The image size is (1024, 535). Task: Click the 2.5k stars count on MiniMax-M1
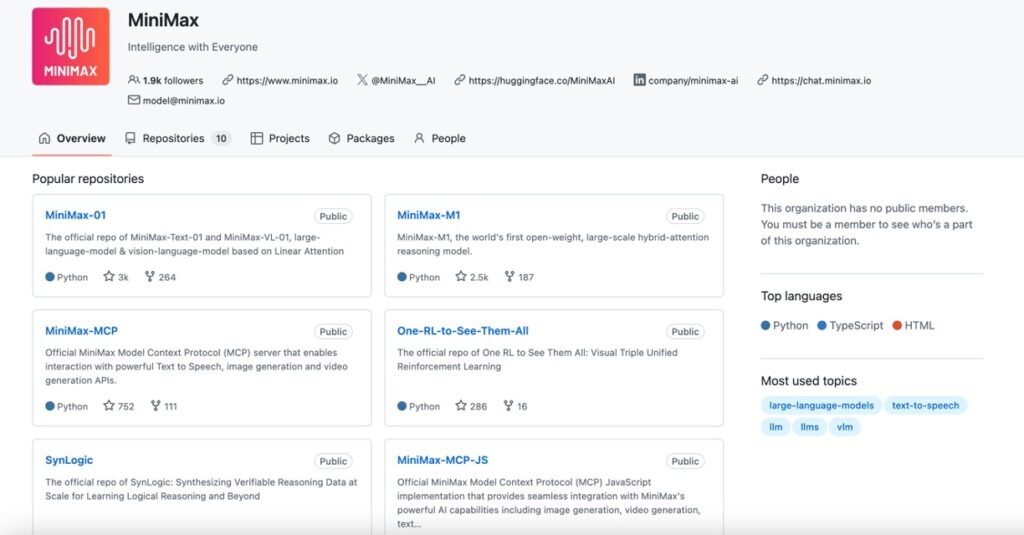coord(479,277)
